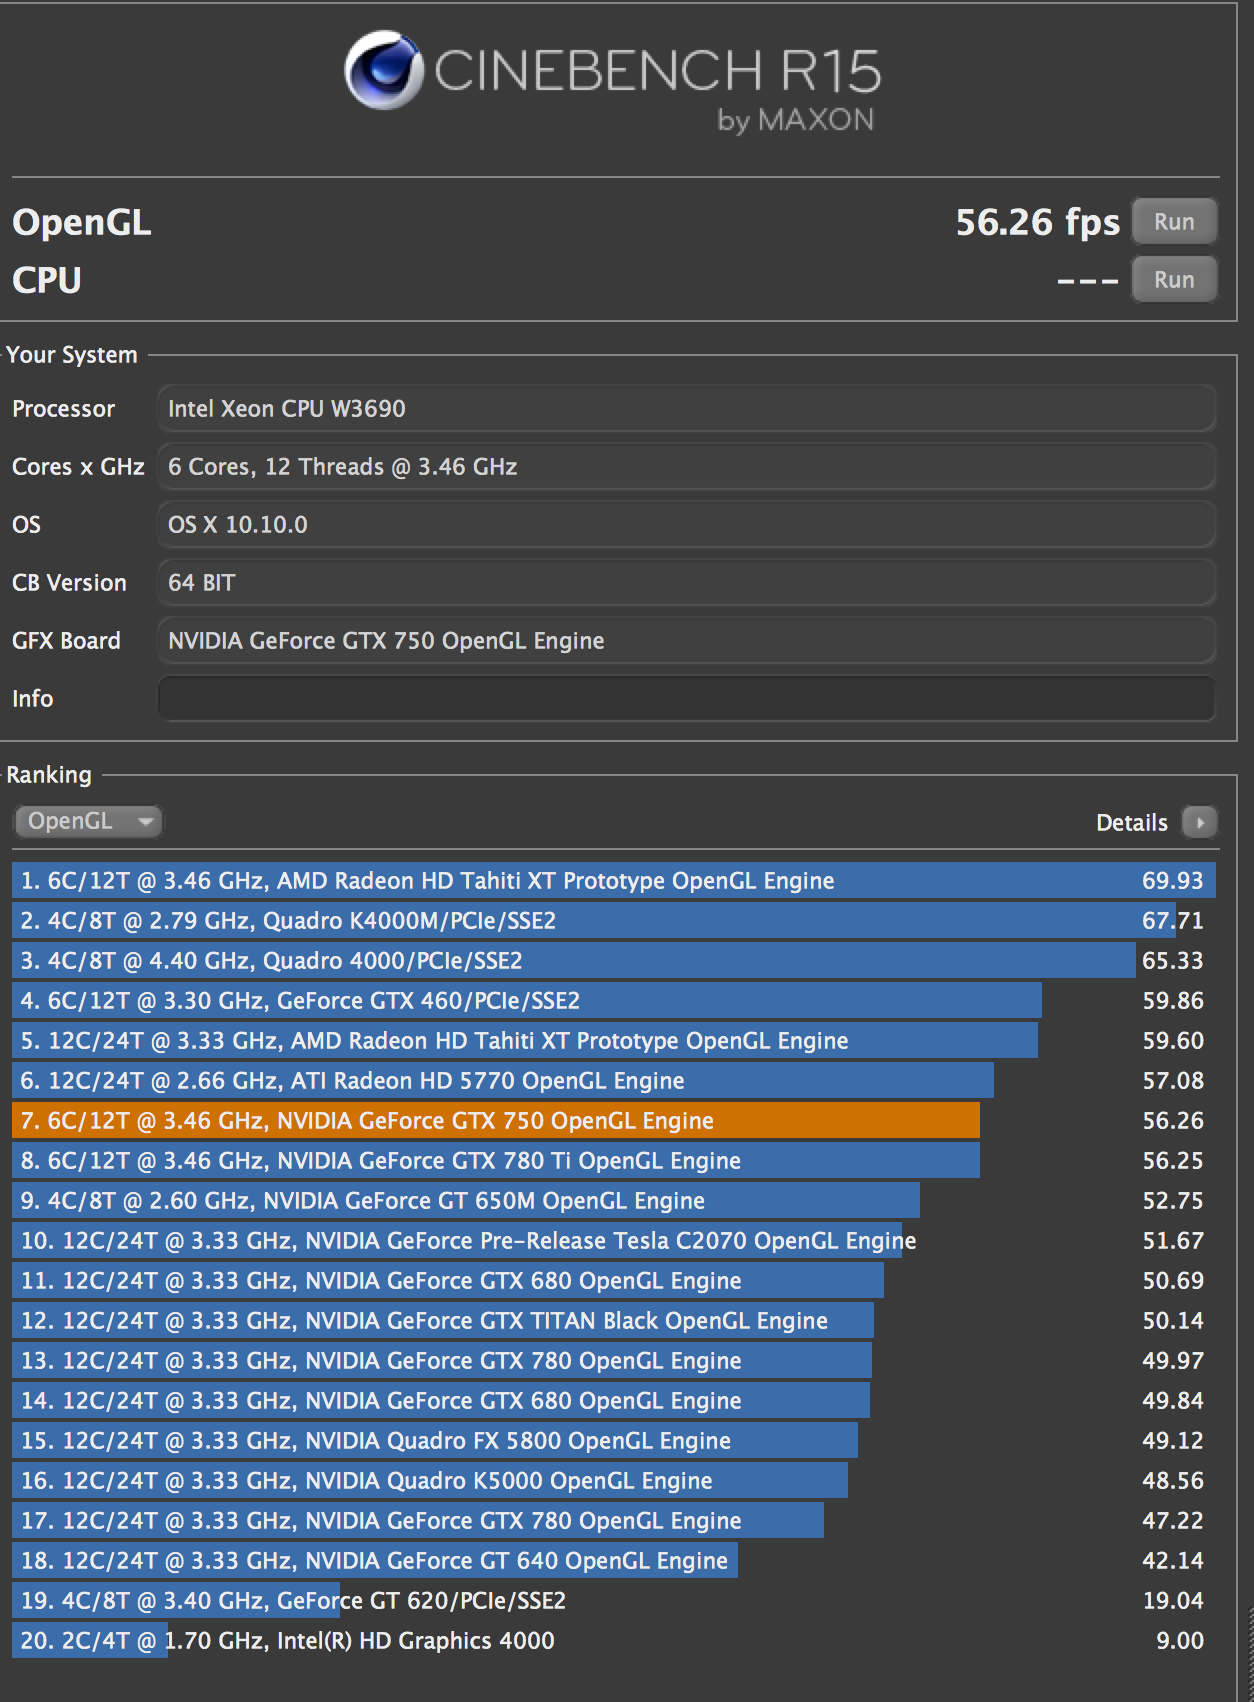The height and width of the screenshot is (1702, 1254).
Task: Select ranking 2 Quadro K4000M row
Action: [x=614, y=920]
